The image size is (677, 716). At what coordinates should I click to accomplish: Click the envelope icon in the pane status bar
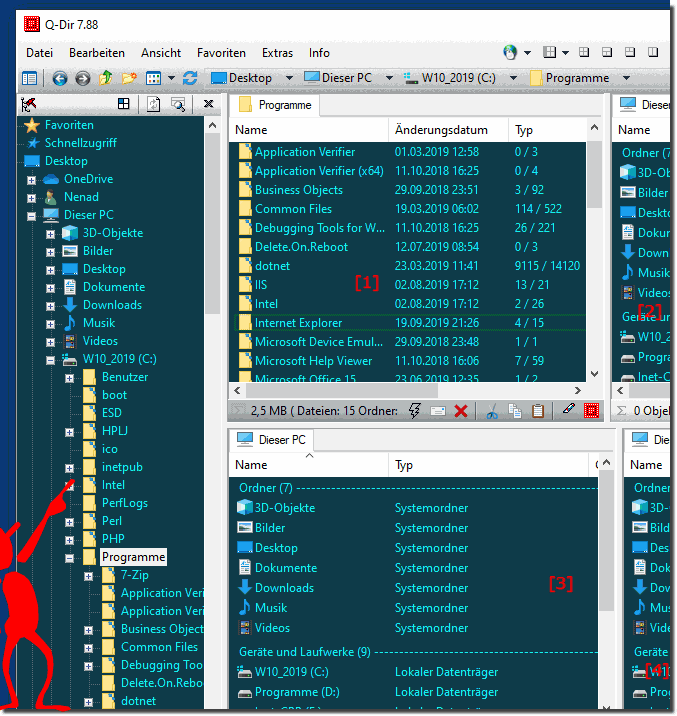438,411
